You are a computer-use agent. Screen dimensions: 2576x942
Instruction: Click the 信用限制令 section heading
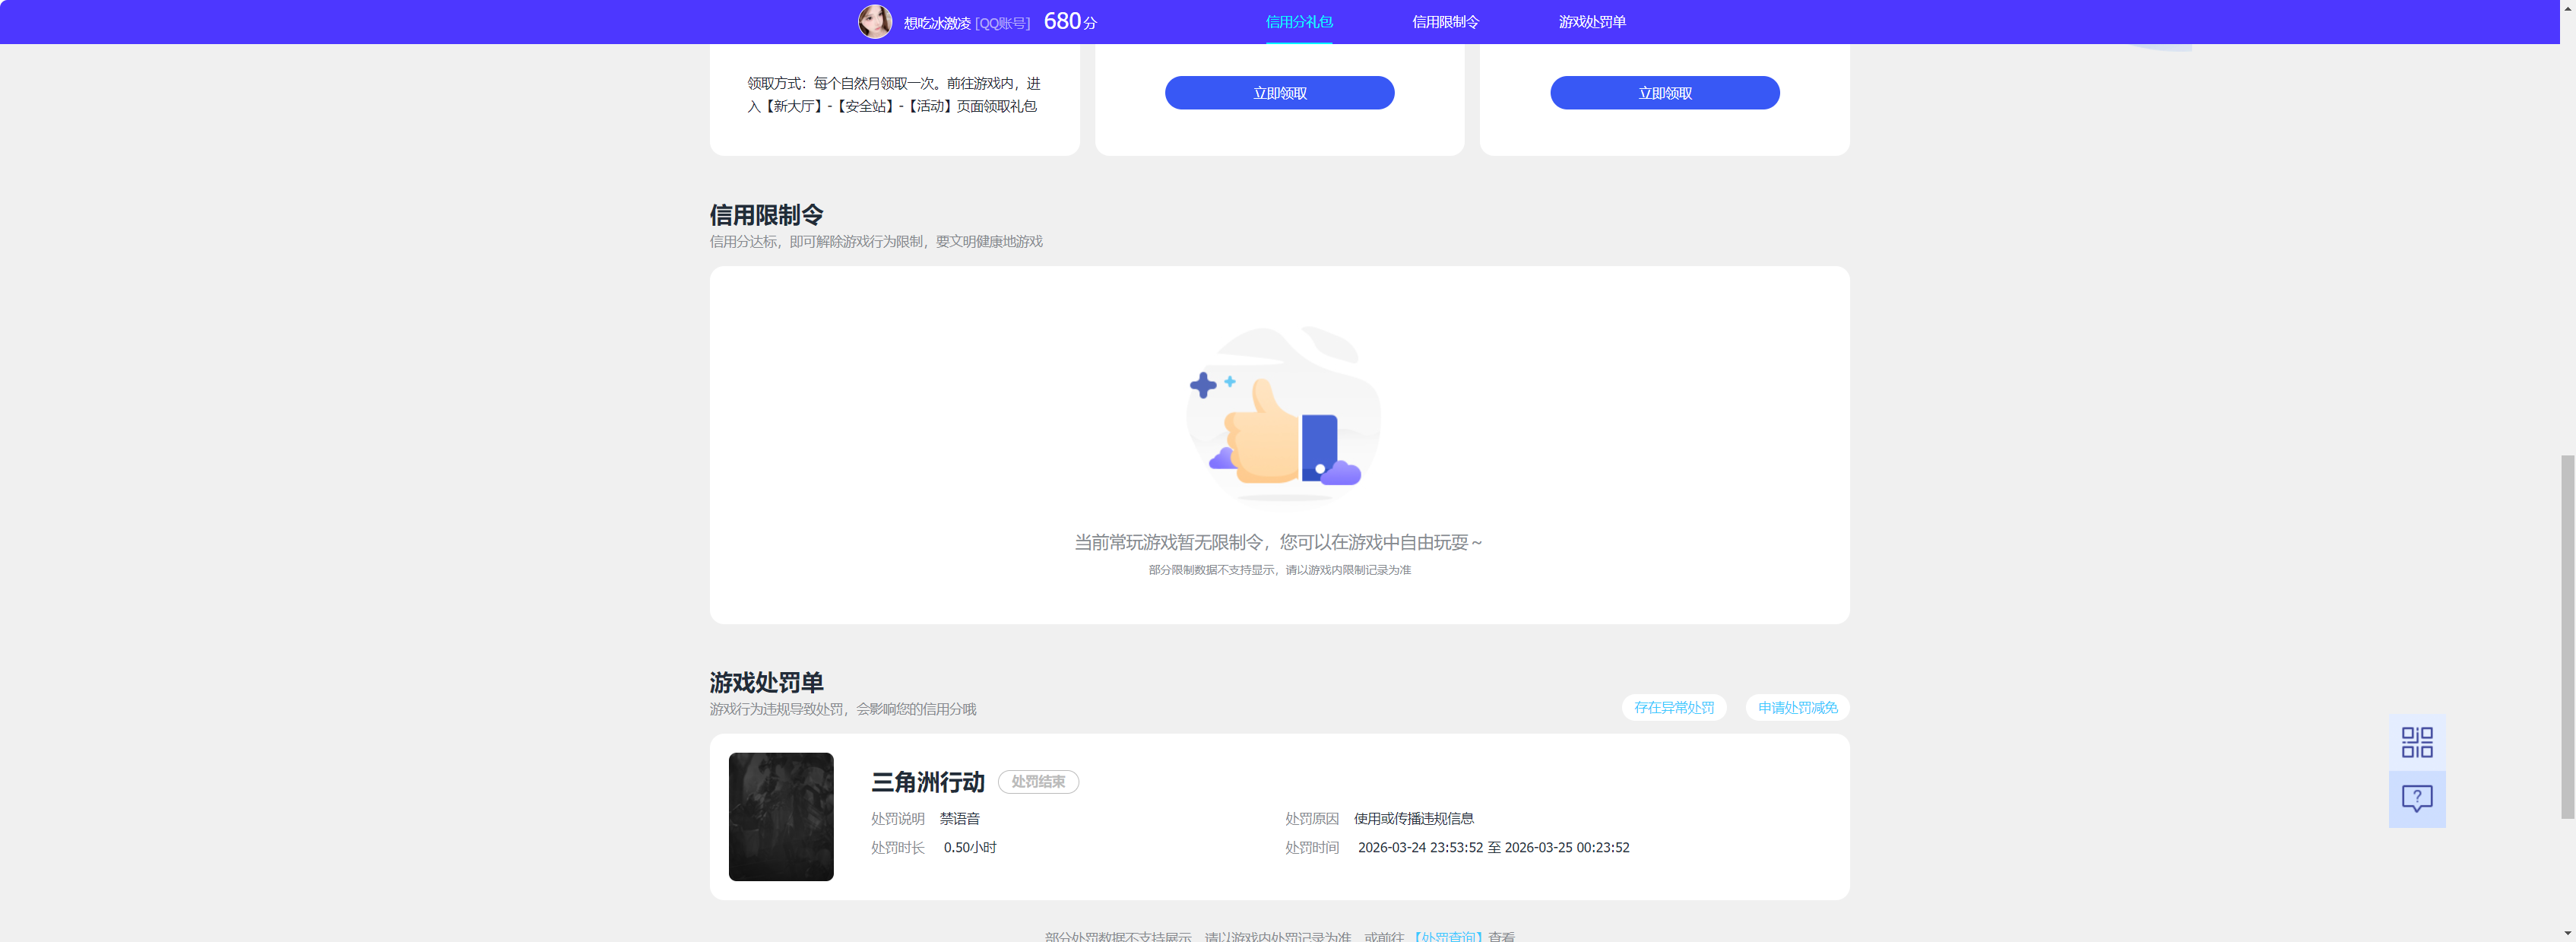coord(766,214)
